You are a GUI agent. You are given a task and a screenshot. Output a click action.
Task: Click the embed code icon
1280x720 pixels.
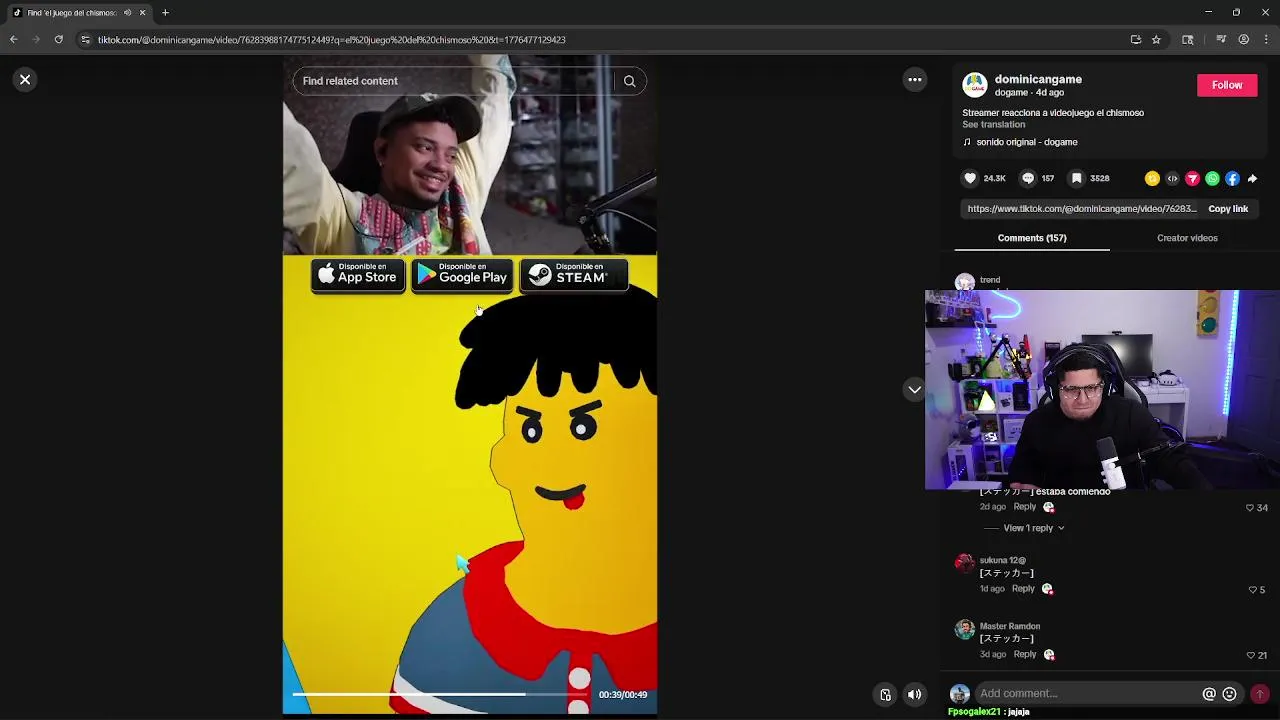pos(1172,178)
